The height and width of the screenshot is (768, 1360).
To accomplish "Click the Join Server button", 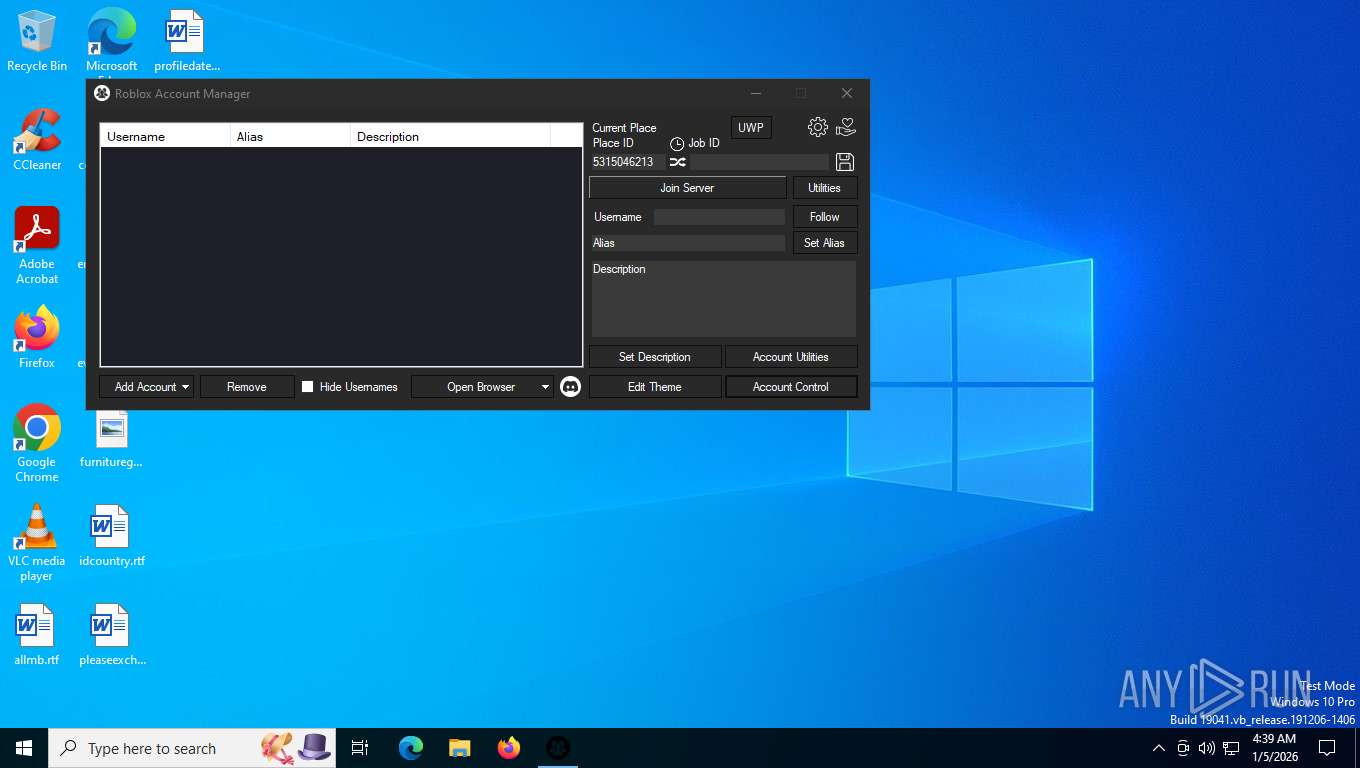I will point(687,188).
